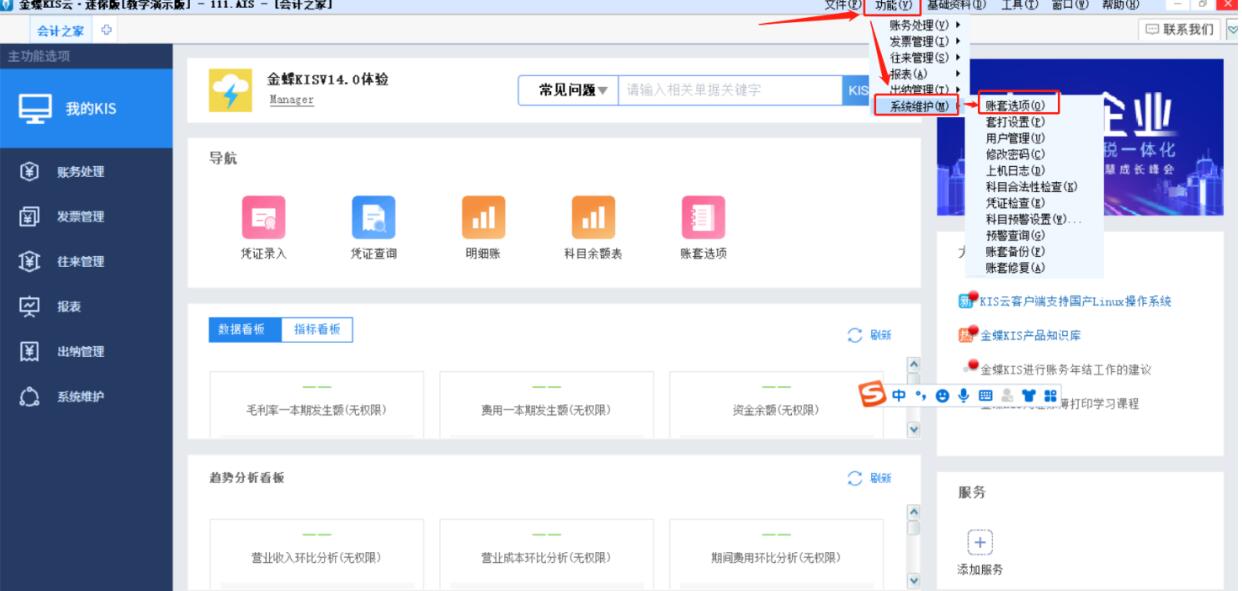Open the 科目余额表 navigation icon
The width and height of the screenshot is (1242, 591).
click(592, 217)
